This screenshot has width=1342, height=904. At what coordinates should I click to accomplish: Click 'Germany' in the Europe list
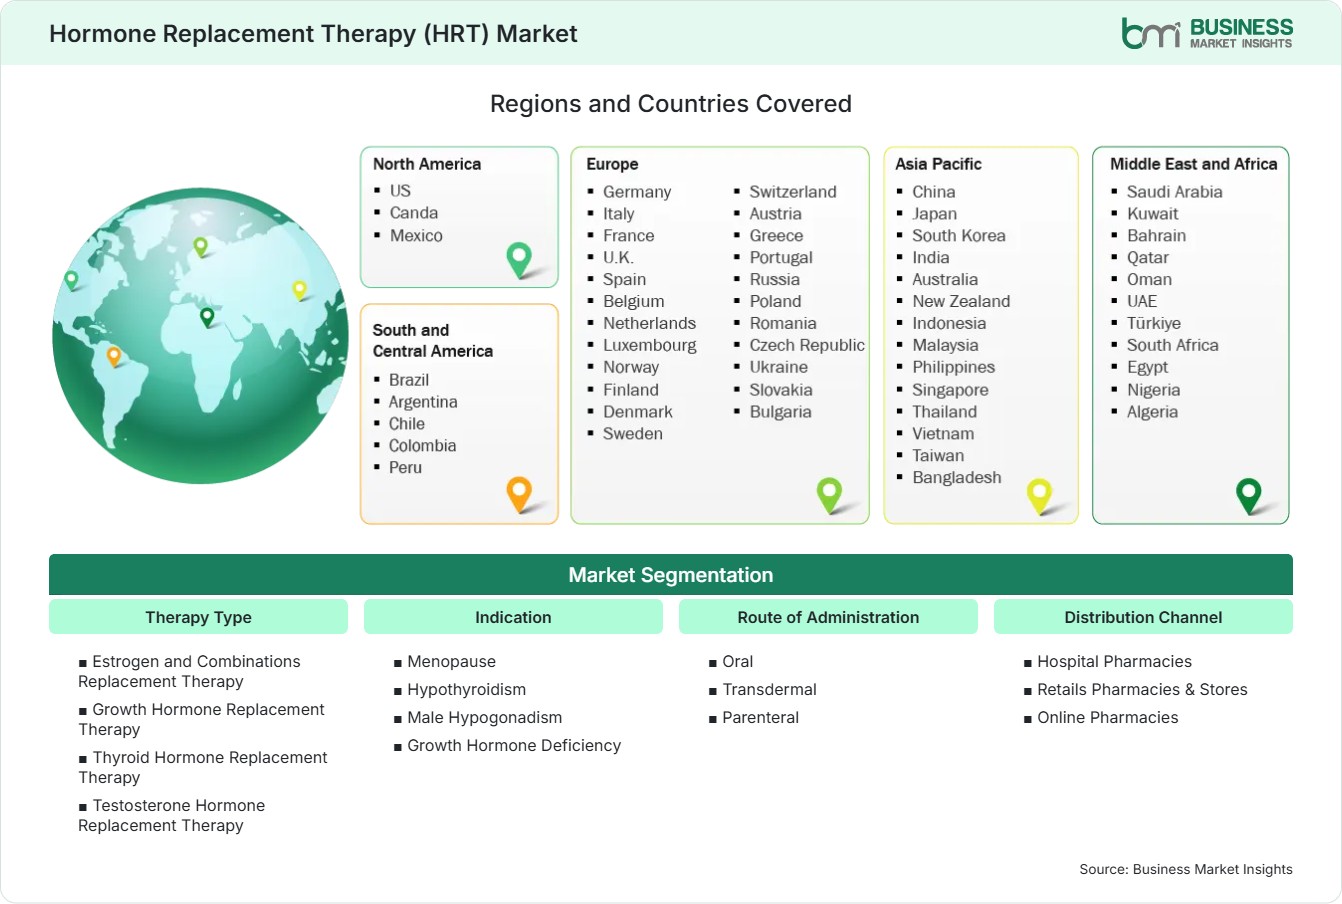(x=637, y=192)
